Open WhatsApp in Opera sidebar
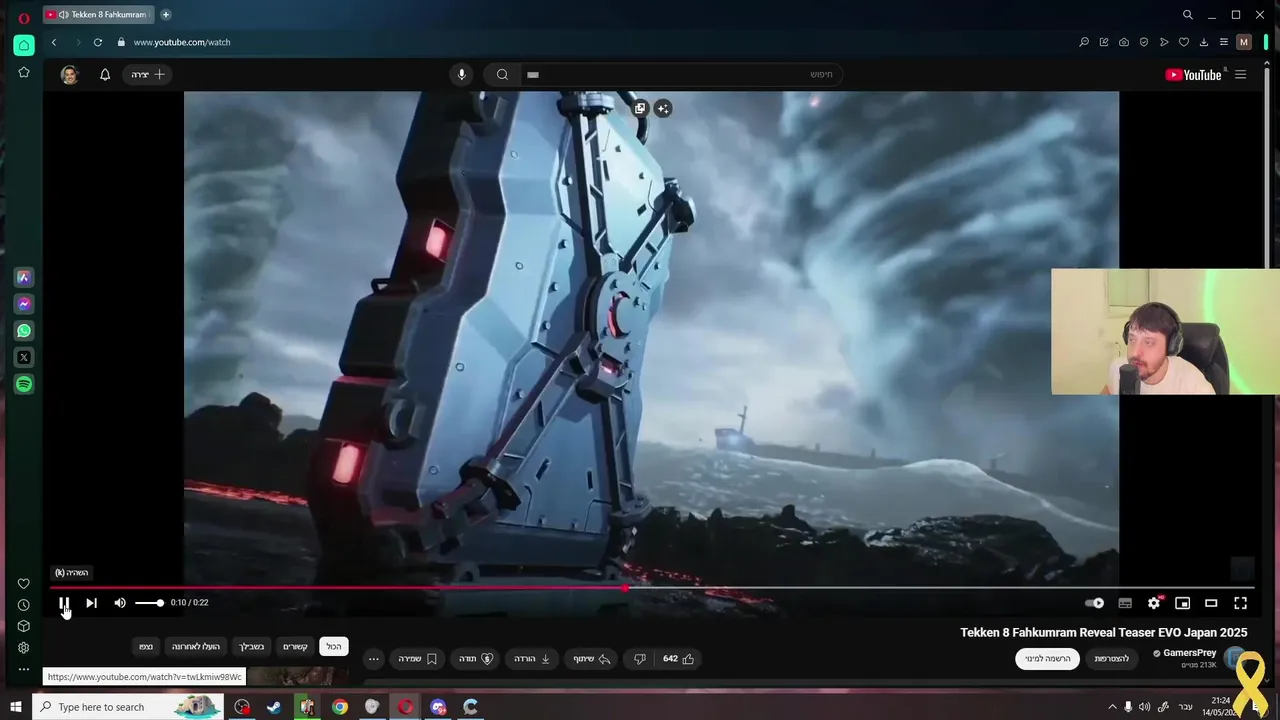Screen dimensions: 1280x720 (x=24, y=331)
